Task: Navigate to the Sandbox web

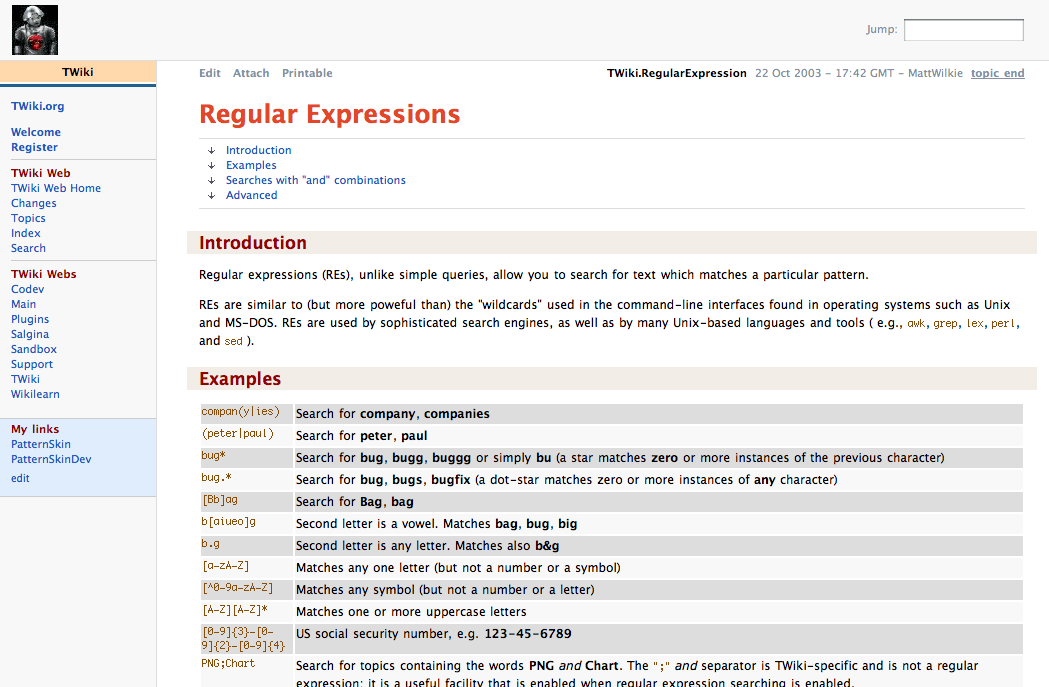Action: coord(34,349)
